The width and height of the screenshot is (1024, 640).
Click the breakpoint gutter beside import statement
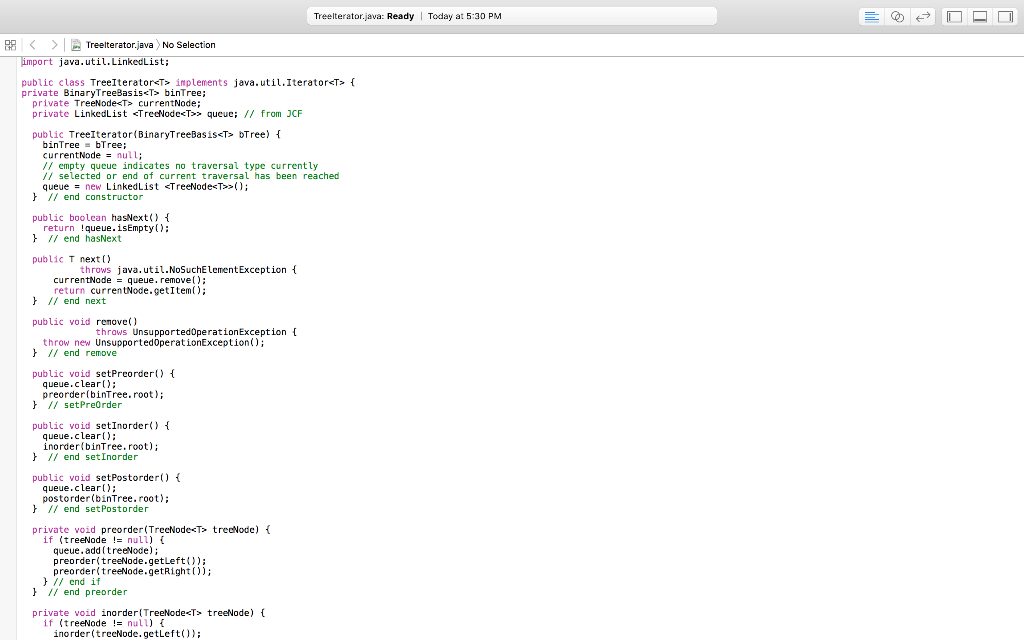[11, 62]
